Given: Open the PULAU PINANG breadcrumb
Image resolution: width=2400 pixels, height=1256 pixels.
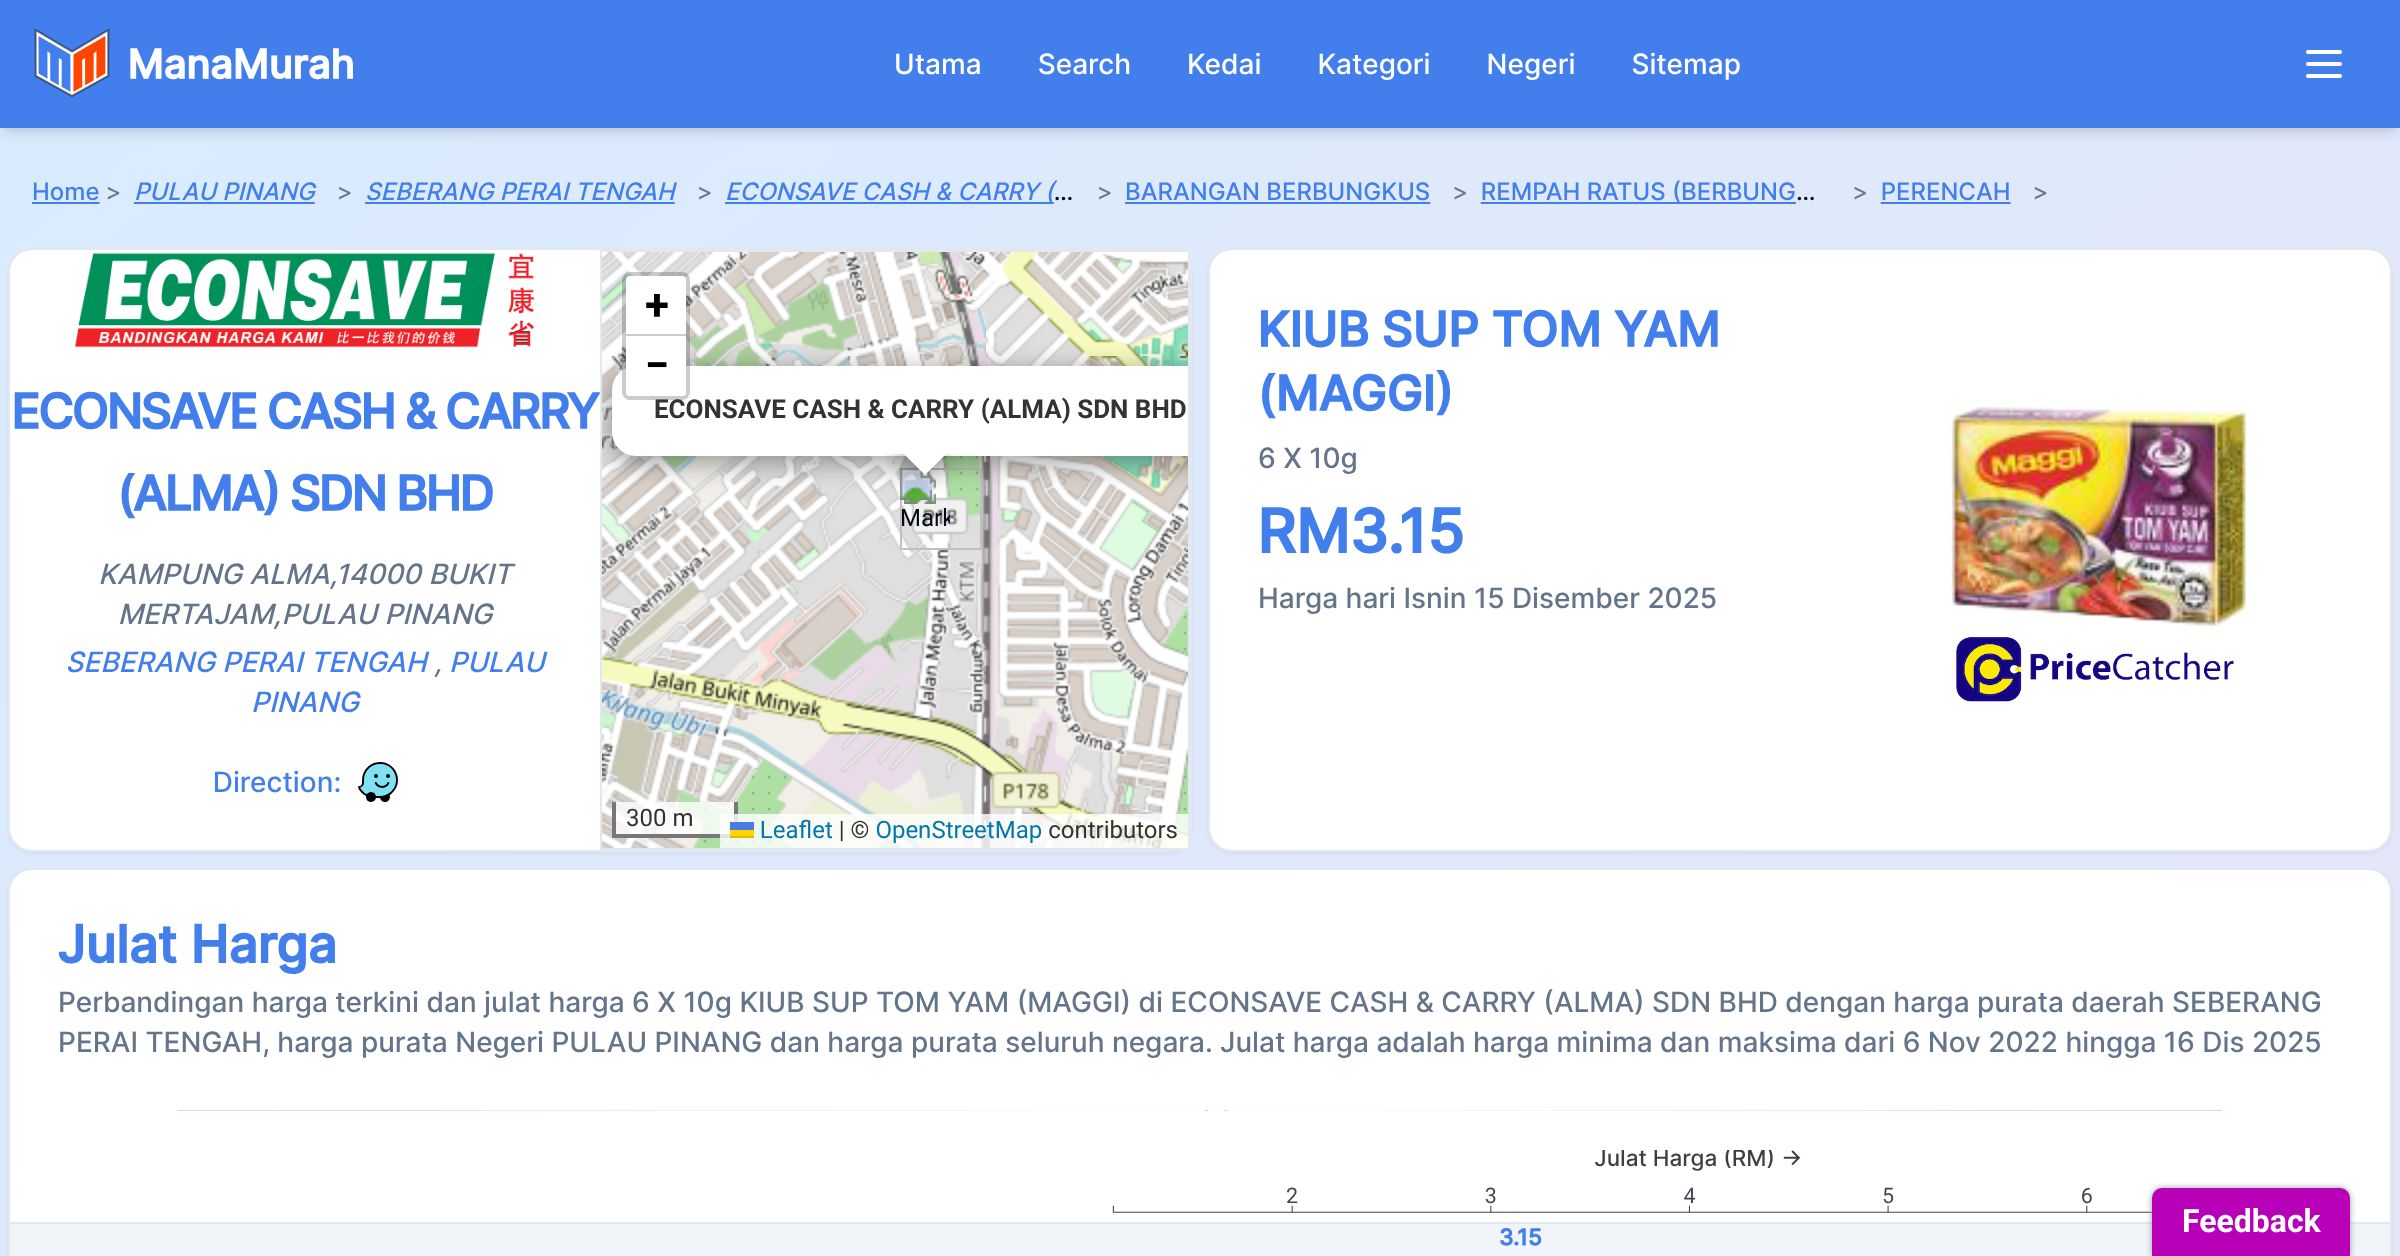Looking at the screenshot, I should click(x=225, y=191).
